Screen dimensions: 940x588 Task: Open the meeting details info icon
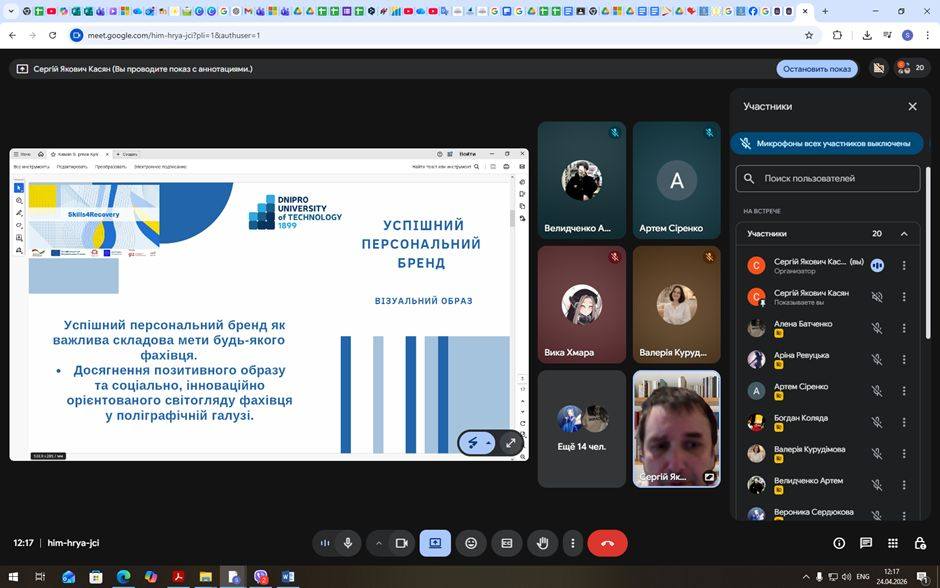click(x=839, y=543)
